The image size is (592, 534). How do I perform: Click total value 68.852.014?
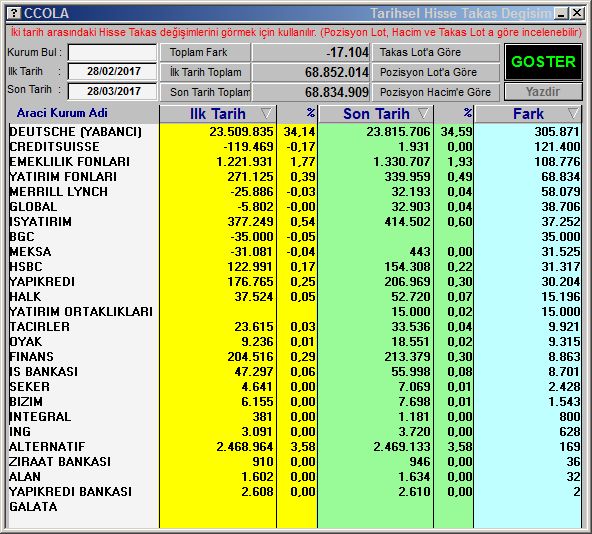(x=337, y=72)
